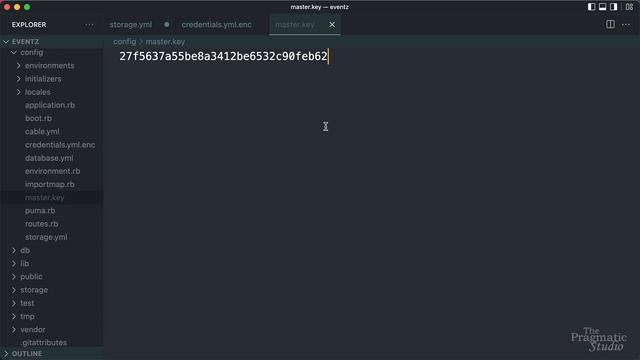Viewport: 640px width, 360px height.
Task: Click the EXPLORER panel title
Action: tap(29, 25)
